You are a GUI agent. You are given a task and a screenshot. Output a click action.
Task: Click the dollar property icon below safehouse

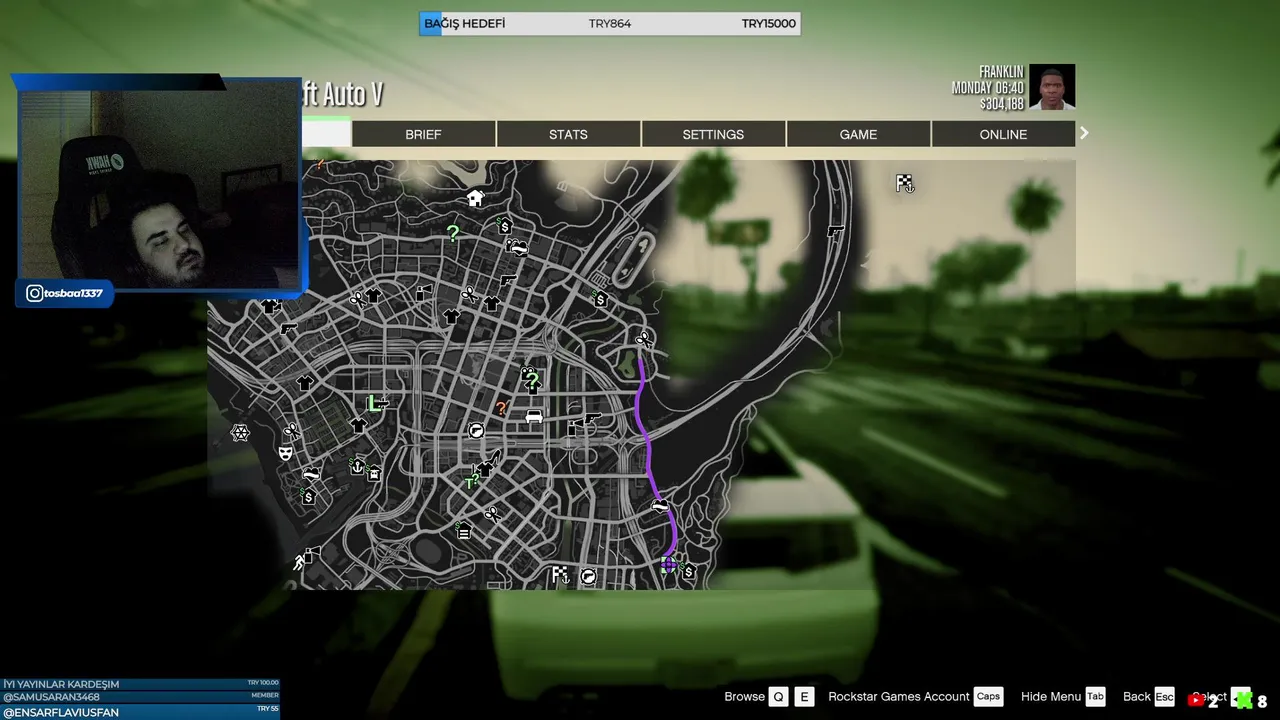point(505,226)
